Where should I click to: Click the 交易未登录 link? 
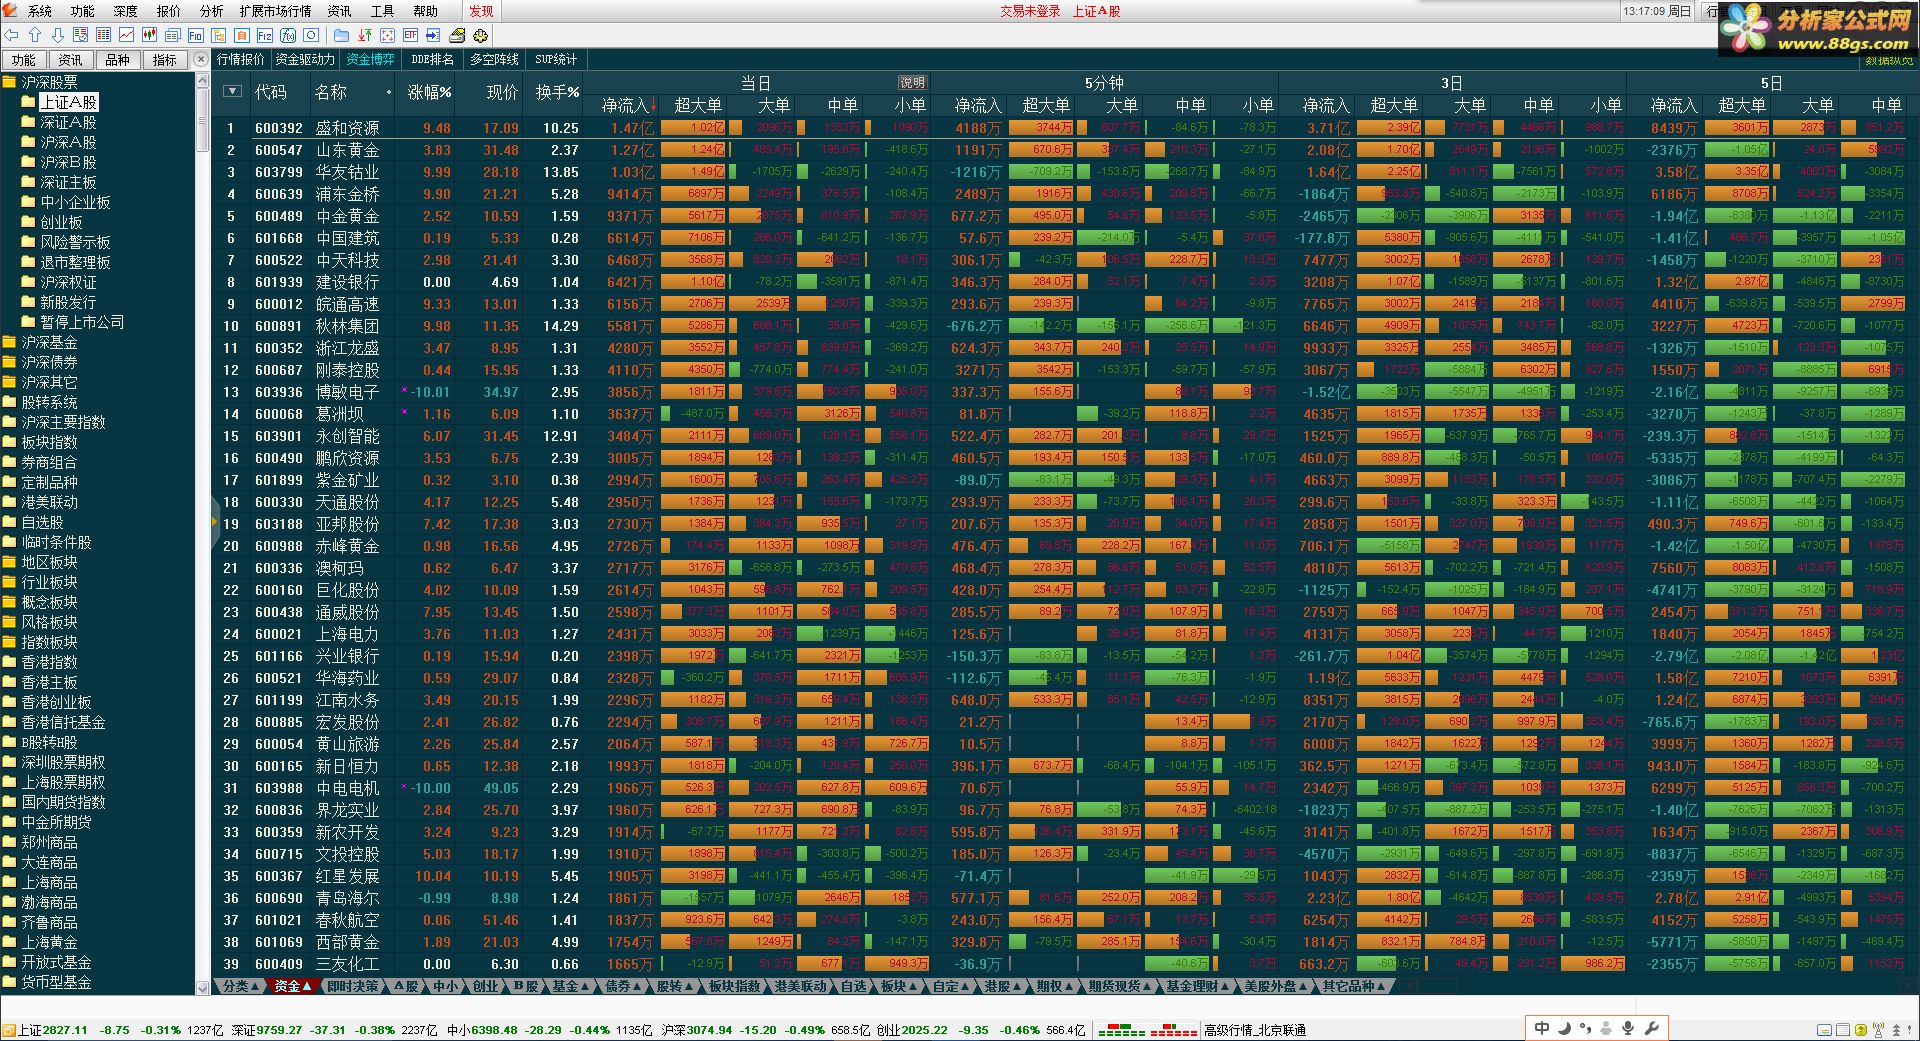(x=1030, y=11)
